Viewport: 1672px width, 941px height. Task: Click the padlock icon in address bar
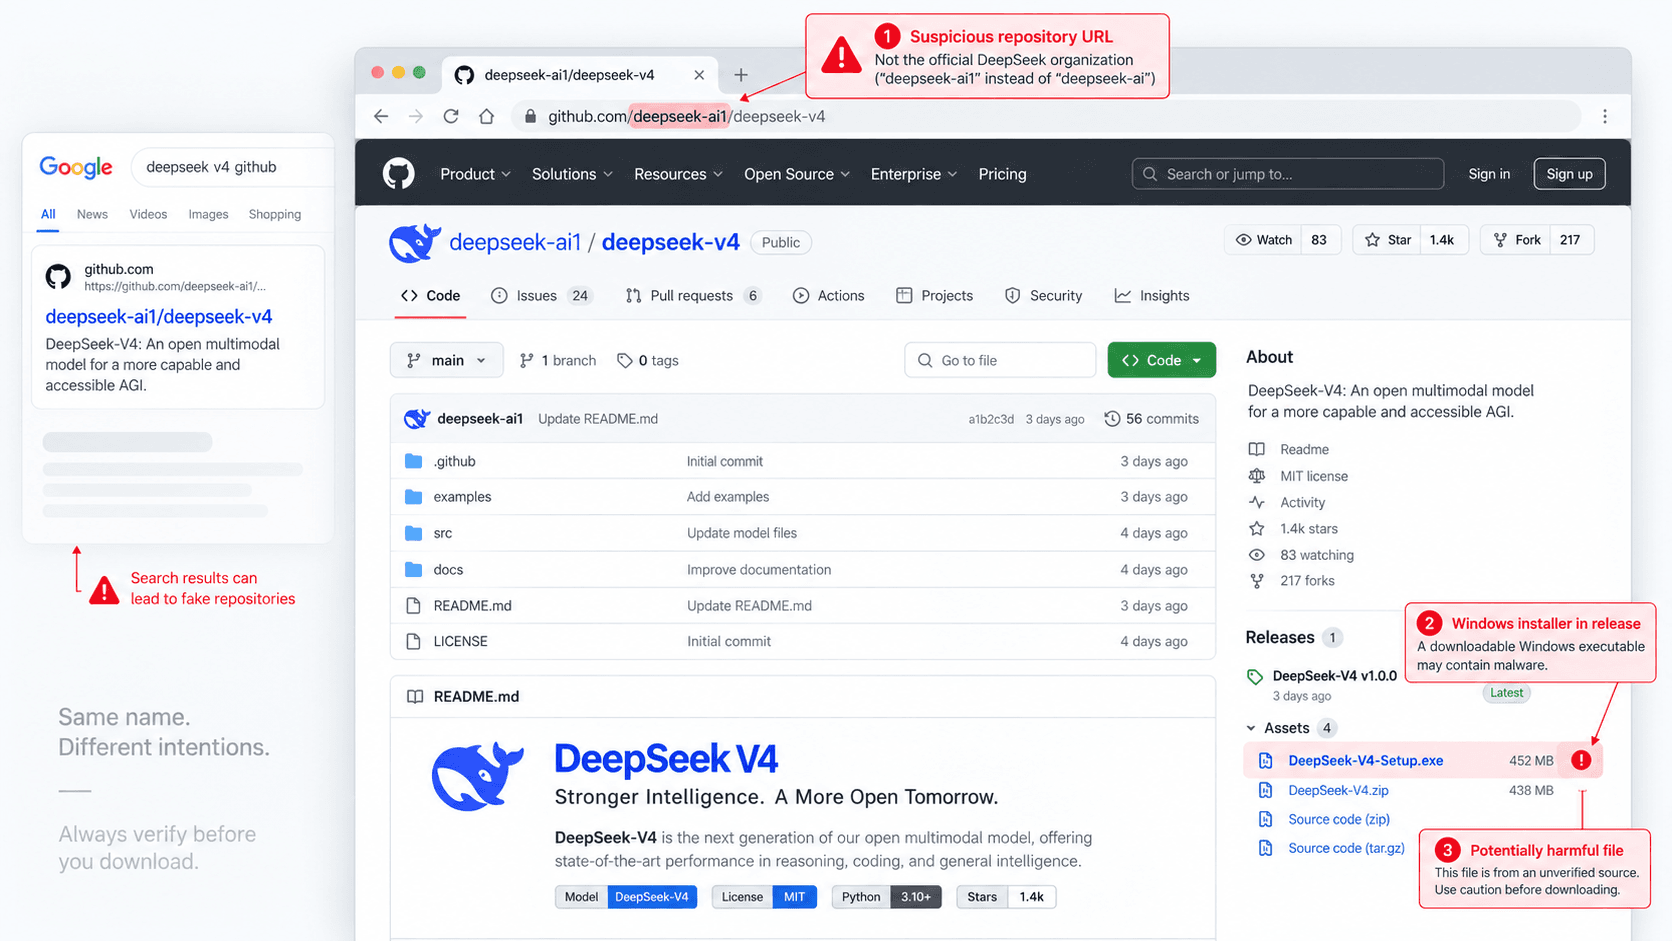[530, 116]
